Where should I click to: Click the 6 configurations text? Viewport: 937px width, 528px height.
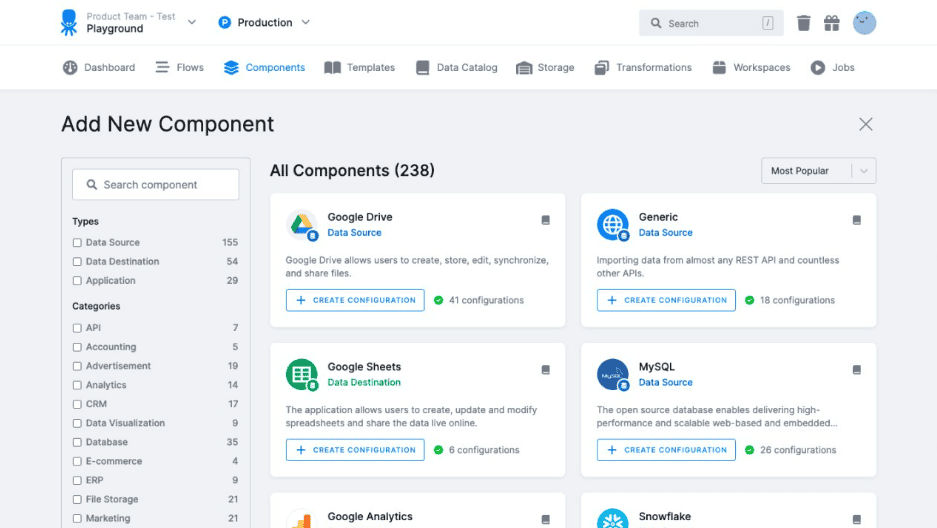click(x=484, y=450)
